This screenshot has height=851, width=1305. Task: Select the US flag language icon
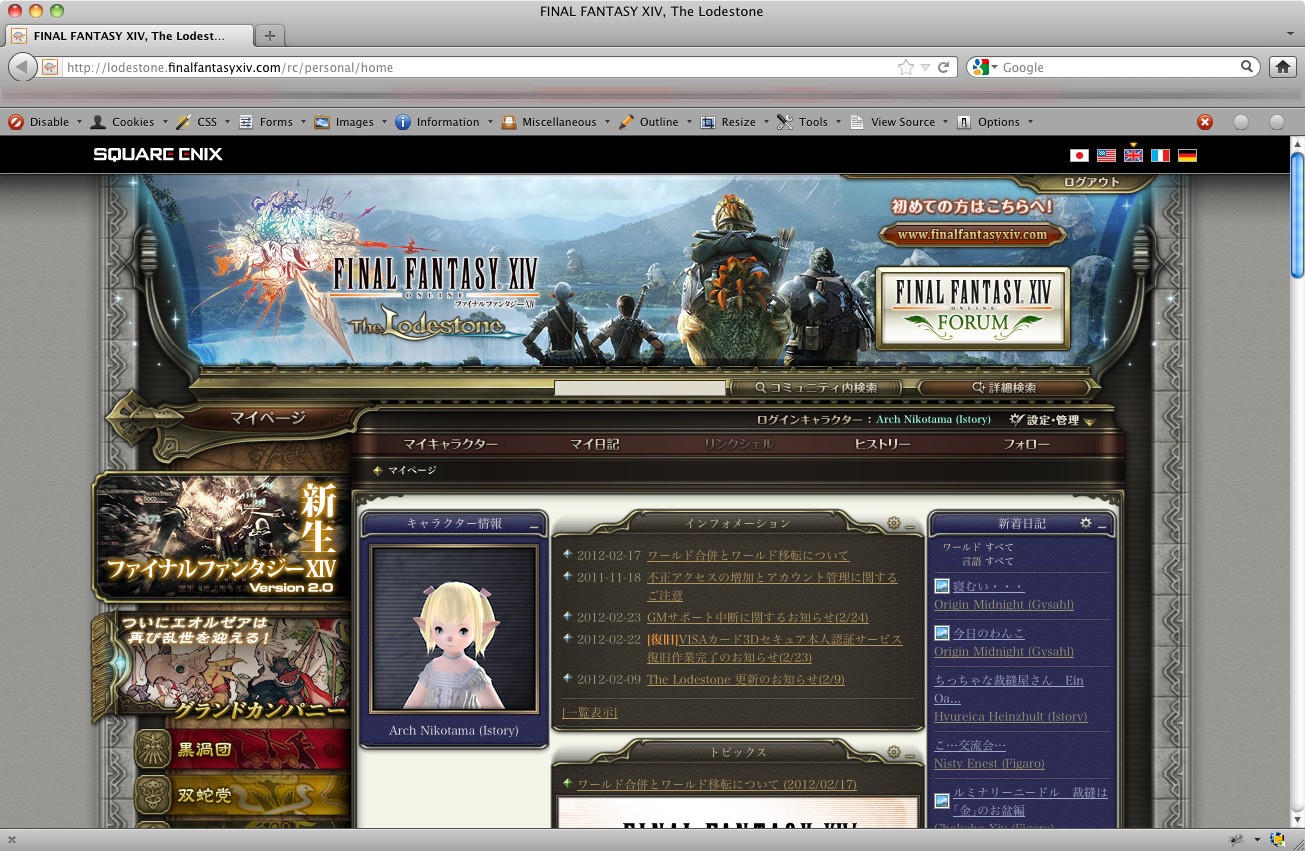click(x=1106, y=155)
